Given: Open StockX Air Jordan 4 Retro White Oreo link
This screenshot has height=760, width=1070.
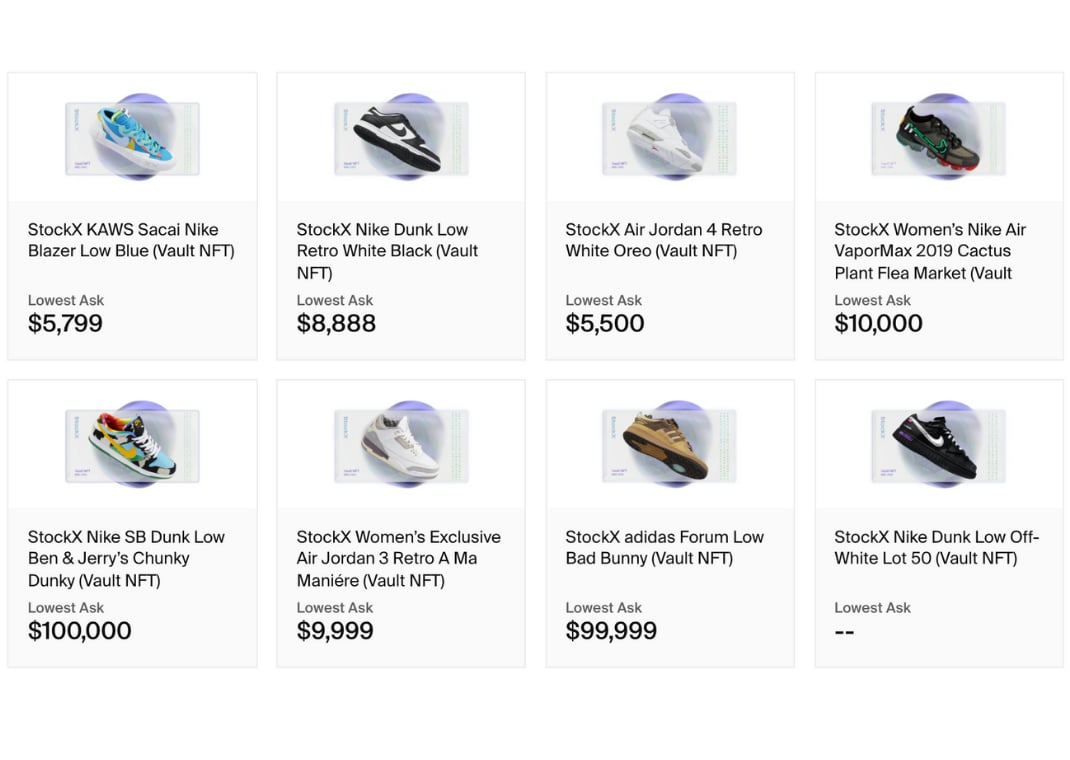Looking at the screenshot, I should (663, 240).
